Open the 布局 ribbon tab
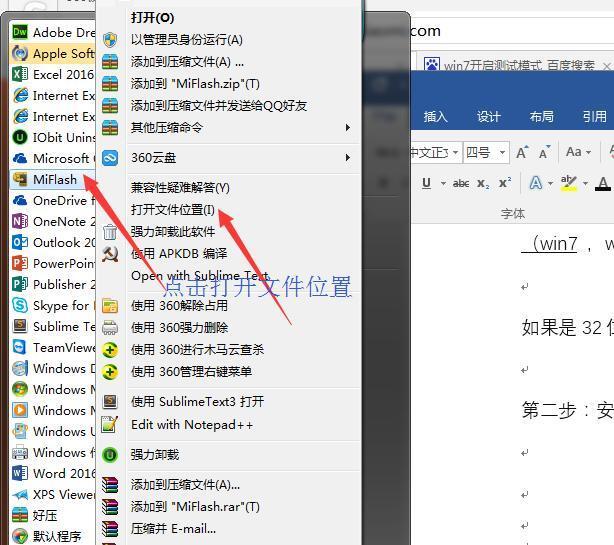Viewport: 614px width, 545px height. click(542, 117)
